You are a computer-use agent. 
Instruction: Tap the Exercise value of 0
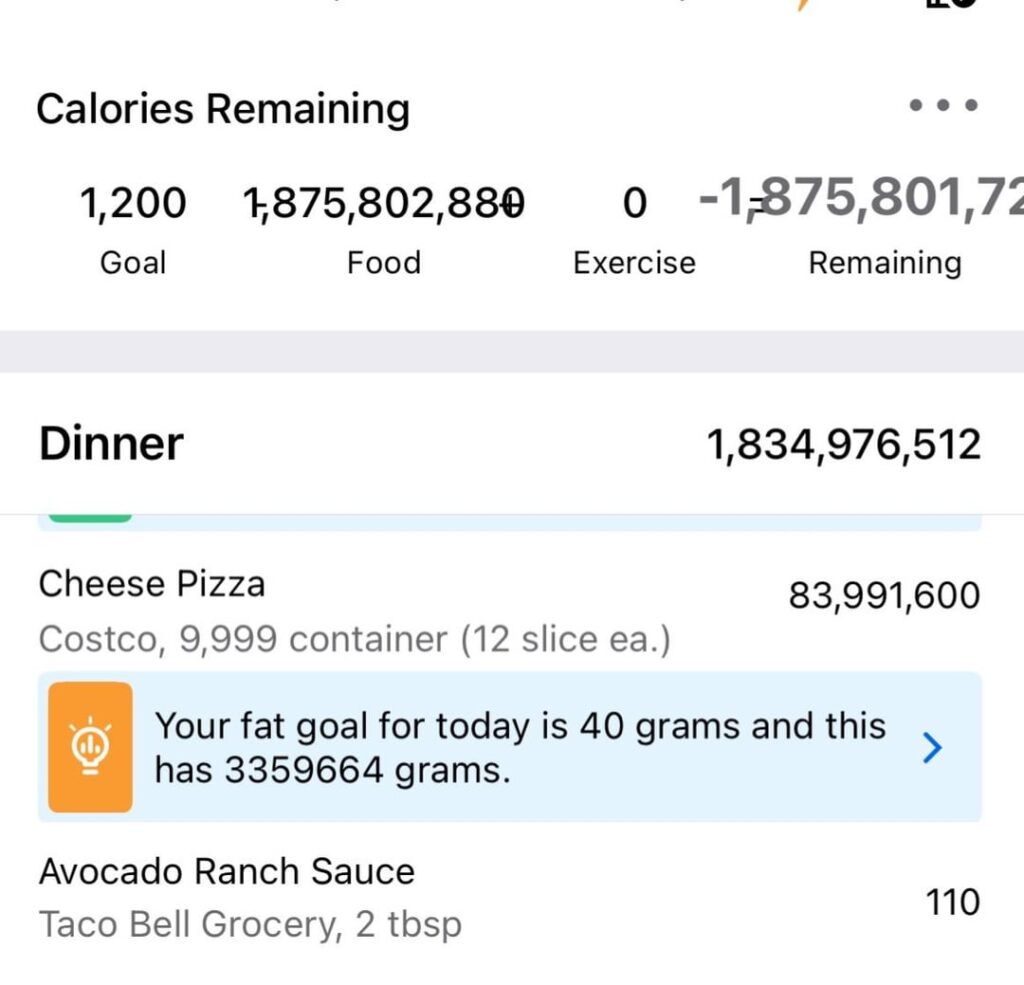point(634,204)
